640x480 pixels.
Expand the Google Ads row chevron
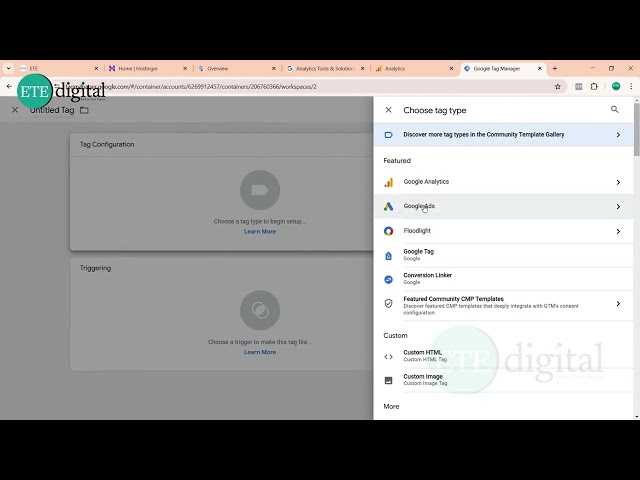(x=618, y=207)
